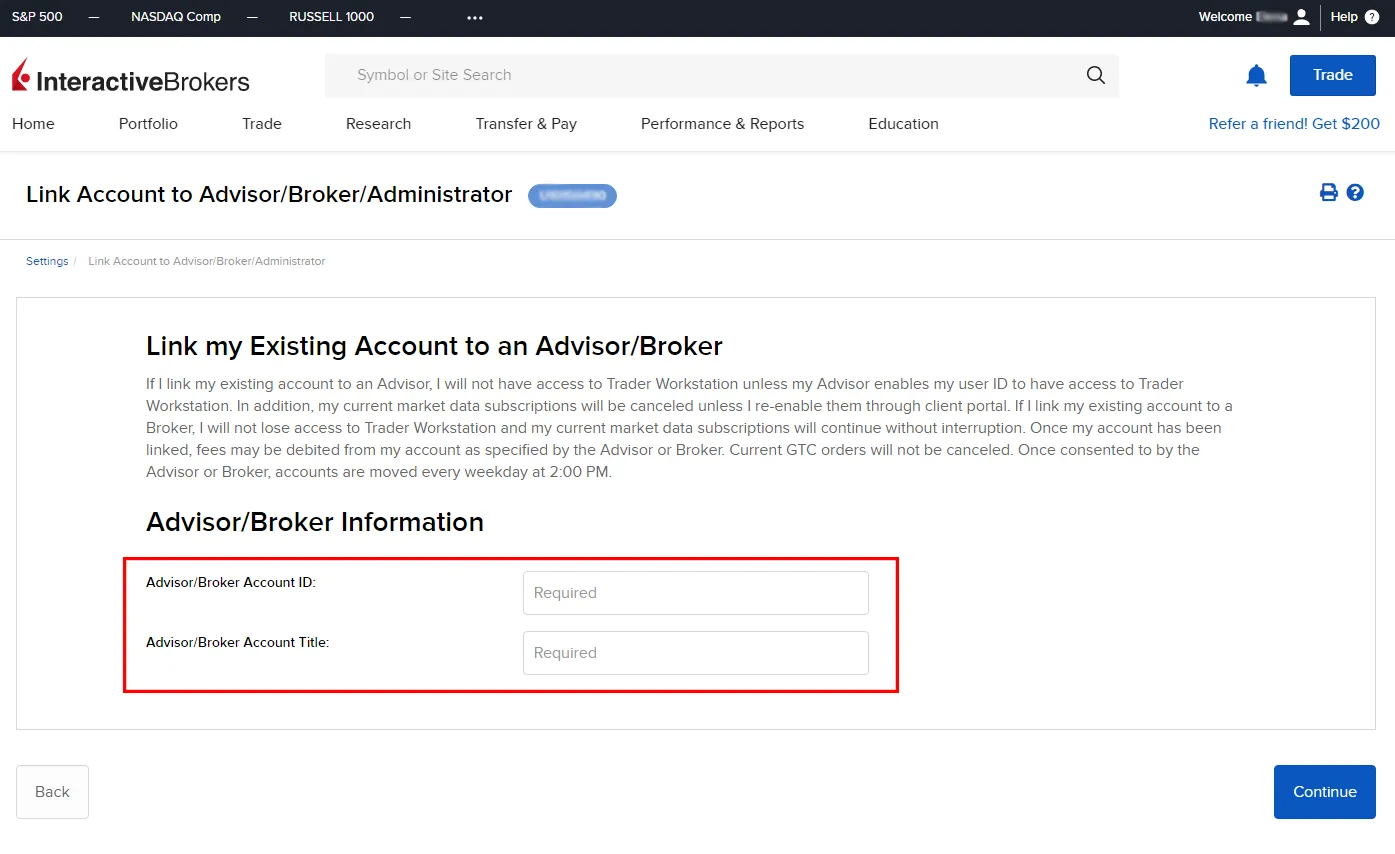Click the blurred account ID badge
1395x854 pixels.
point(572,196)
